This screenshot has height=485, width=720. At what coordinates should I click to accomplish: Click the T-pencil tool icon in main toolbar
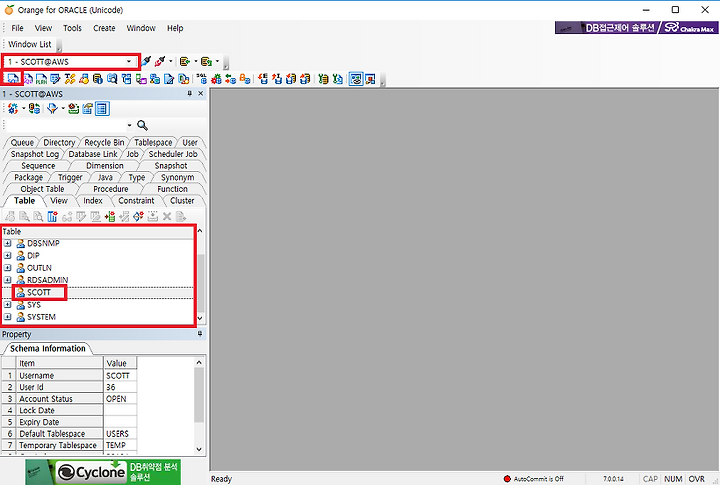[x=70, y=79]
